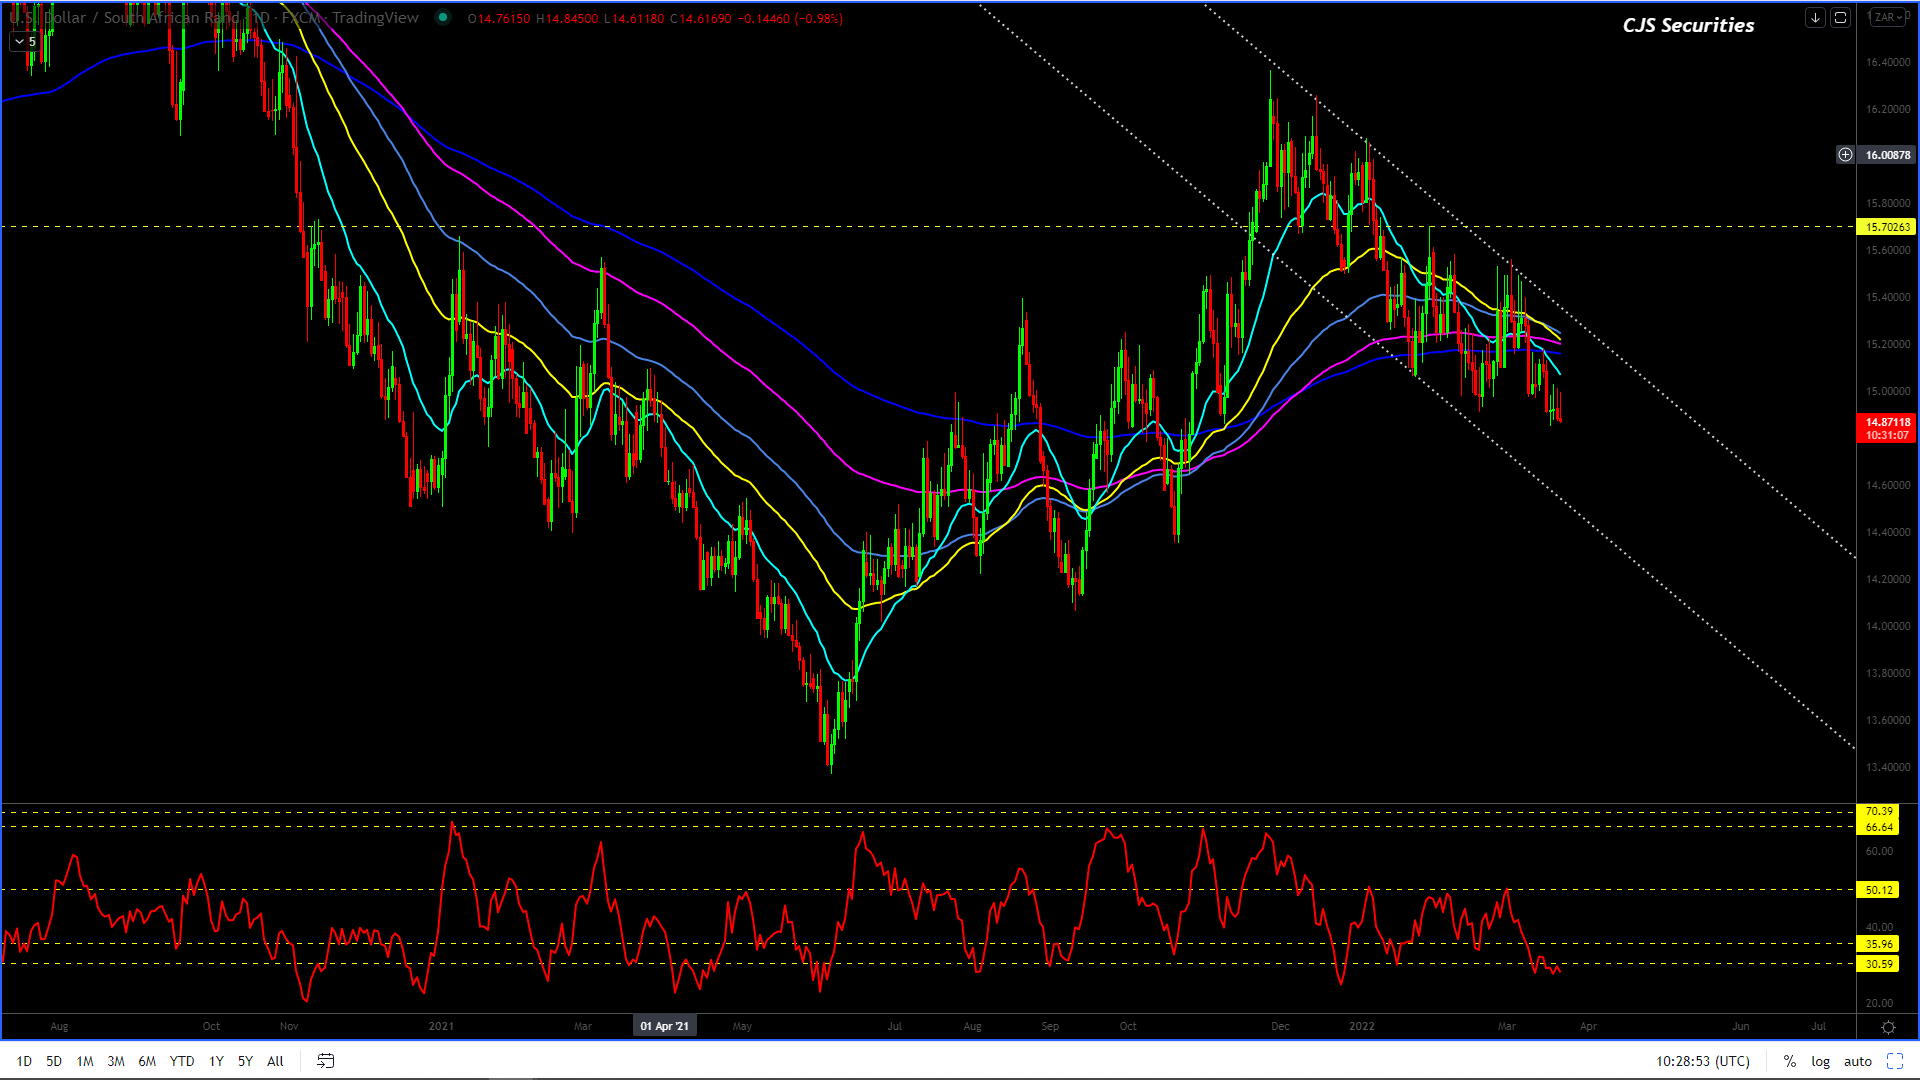Image resolution: width=1920 pixels, height=1080 pixels.
Task: Click the chart settings gear icon
Action: (x=1888, y=1027)
